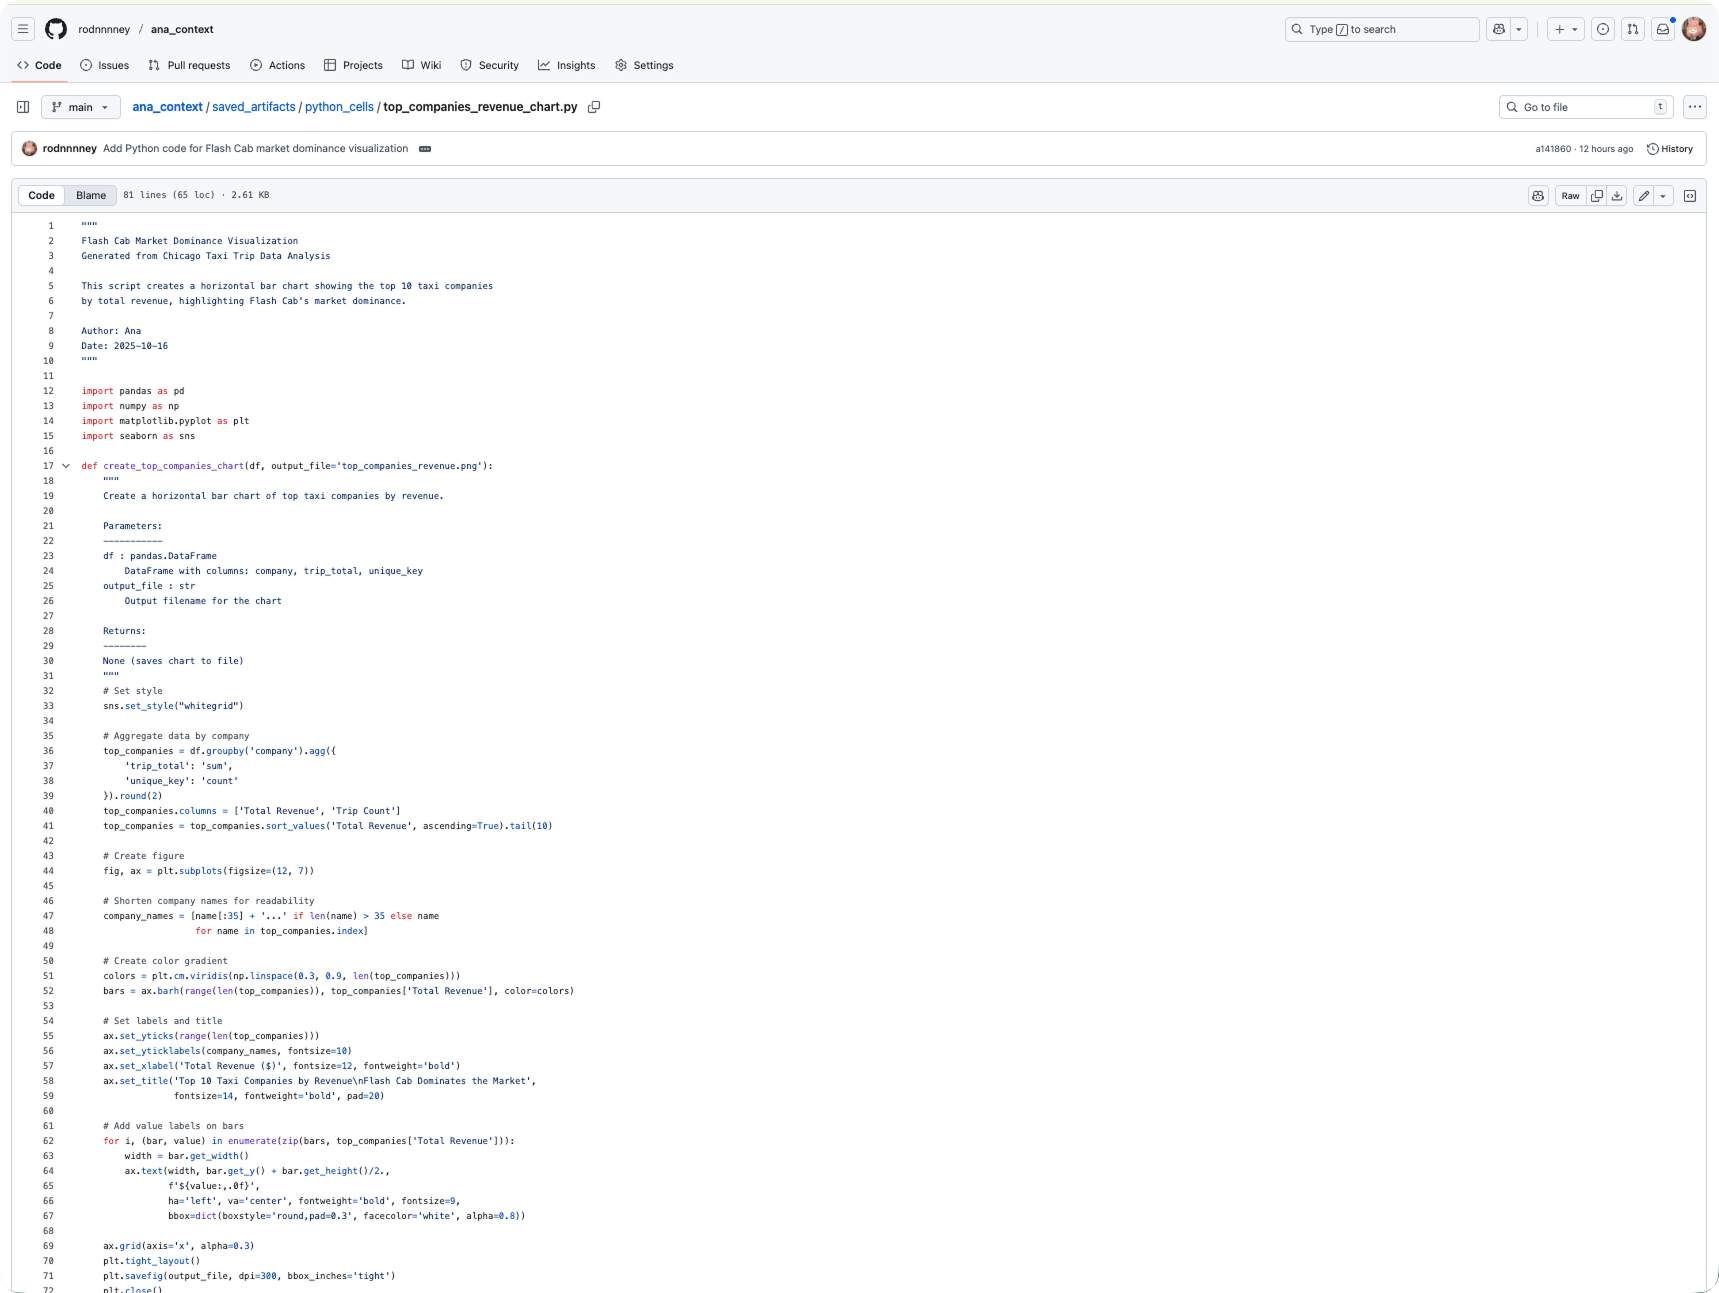Switch to the Actions tab
The height and width of the screenshot is (1293, 1719).
point(278,65)
